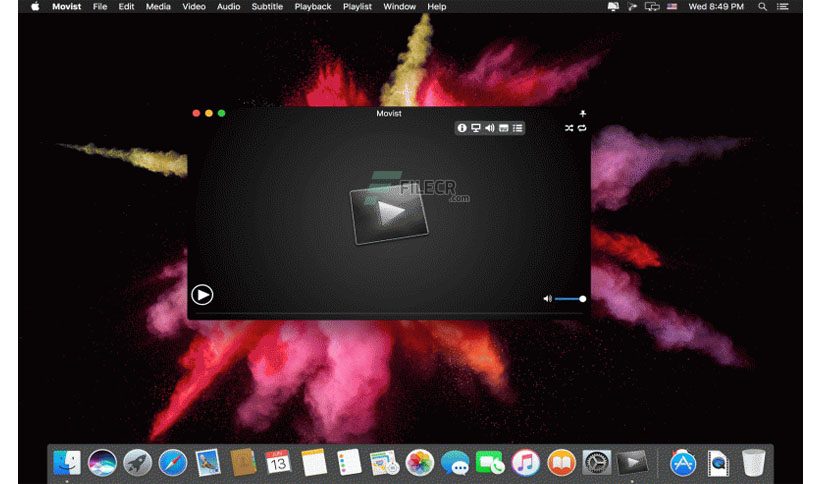Click the Movist icon in Dock
The height and width of the screenshot is (484, 836).
point(632,462)
